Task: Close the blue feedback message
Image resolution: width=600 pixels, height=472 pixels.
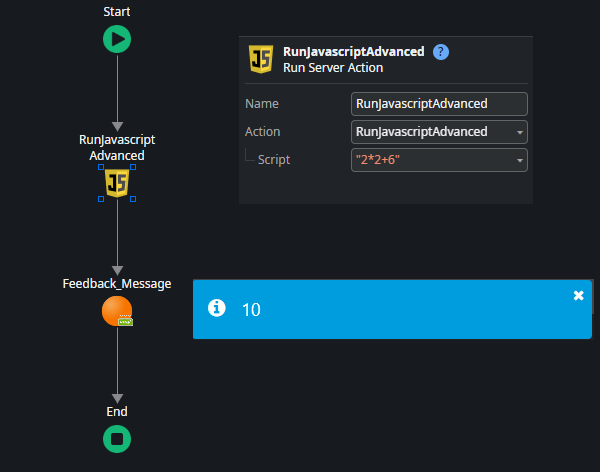Action: 578,295
